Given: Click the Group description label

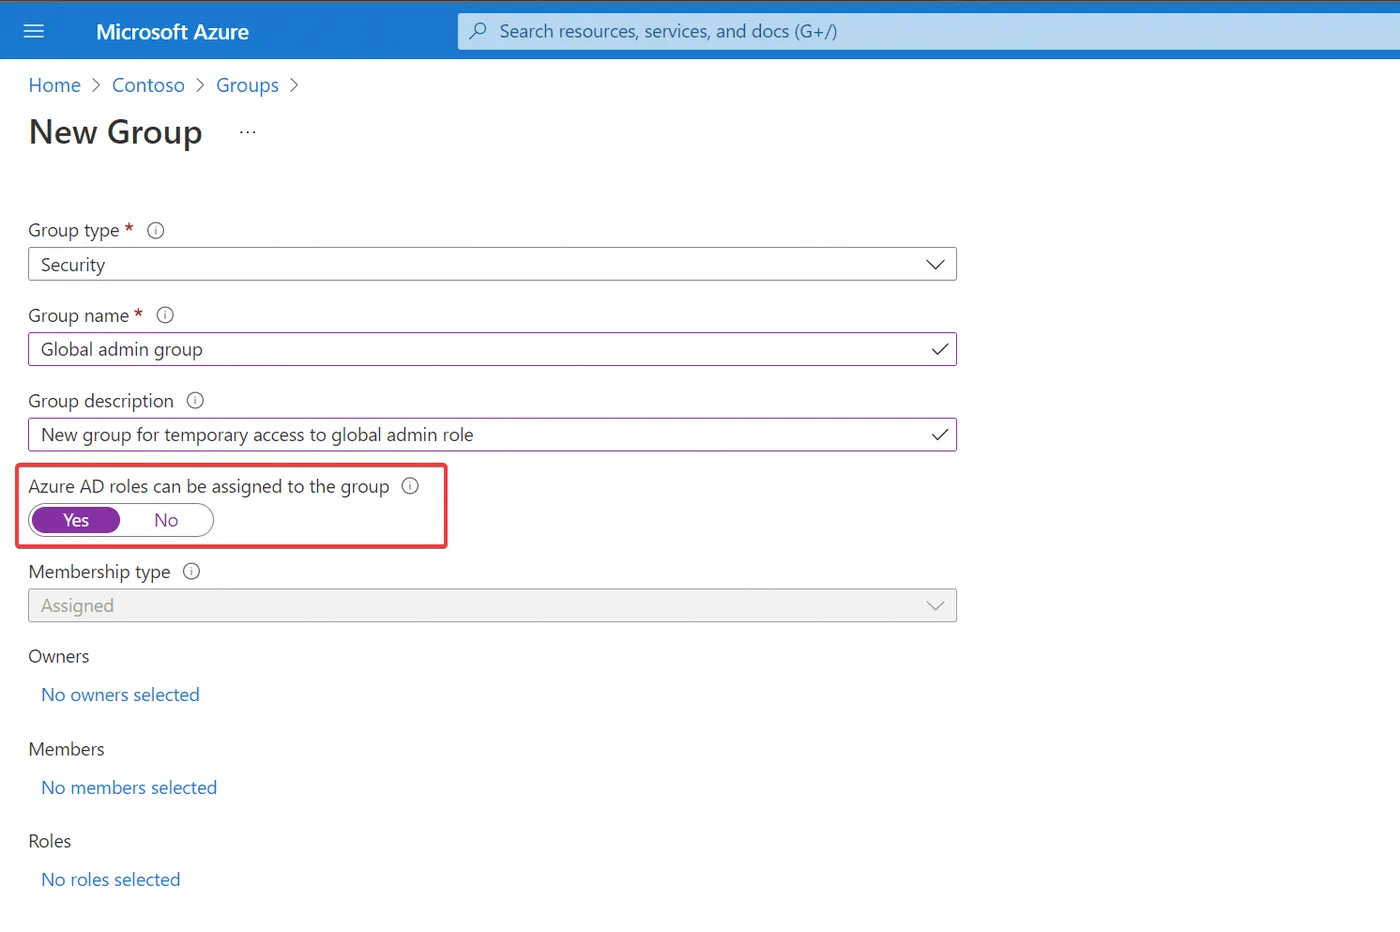Looking at the screenshot, I should click(x=101, y=401).
